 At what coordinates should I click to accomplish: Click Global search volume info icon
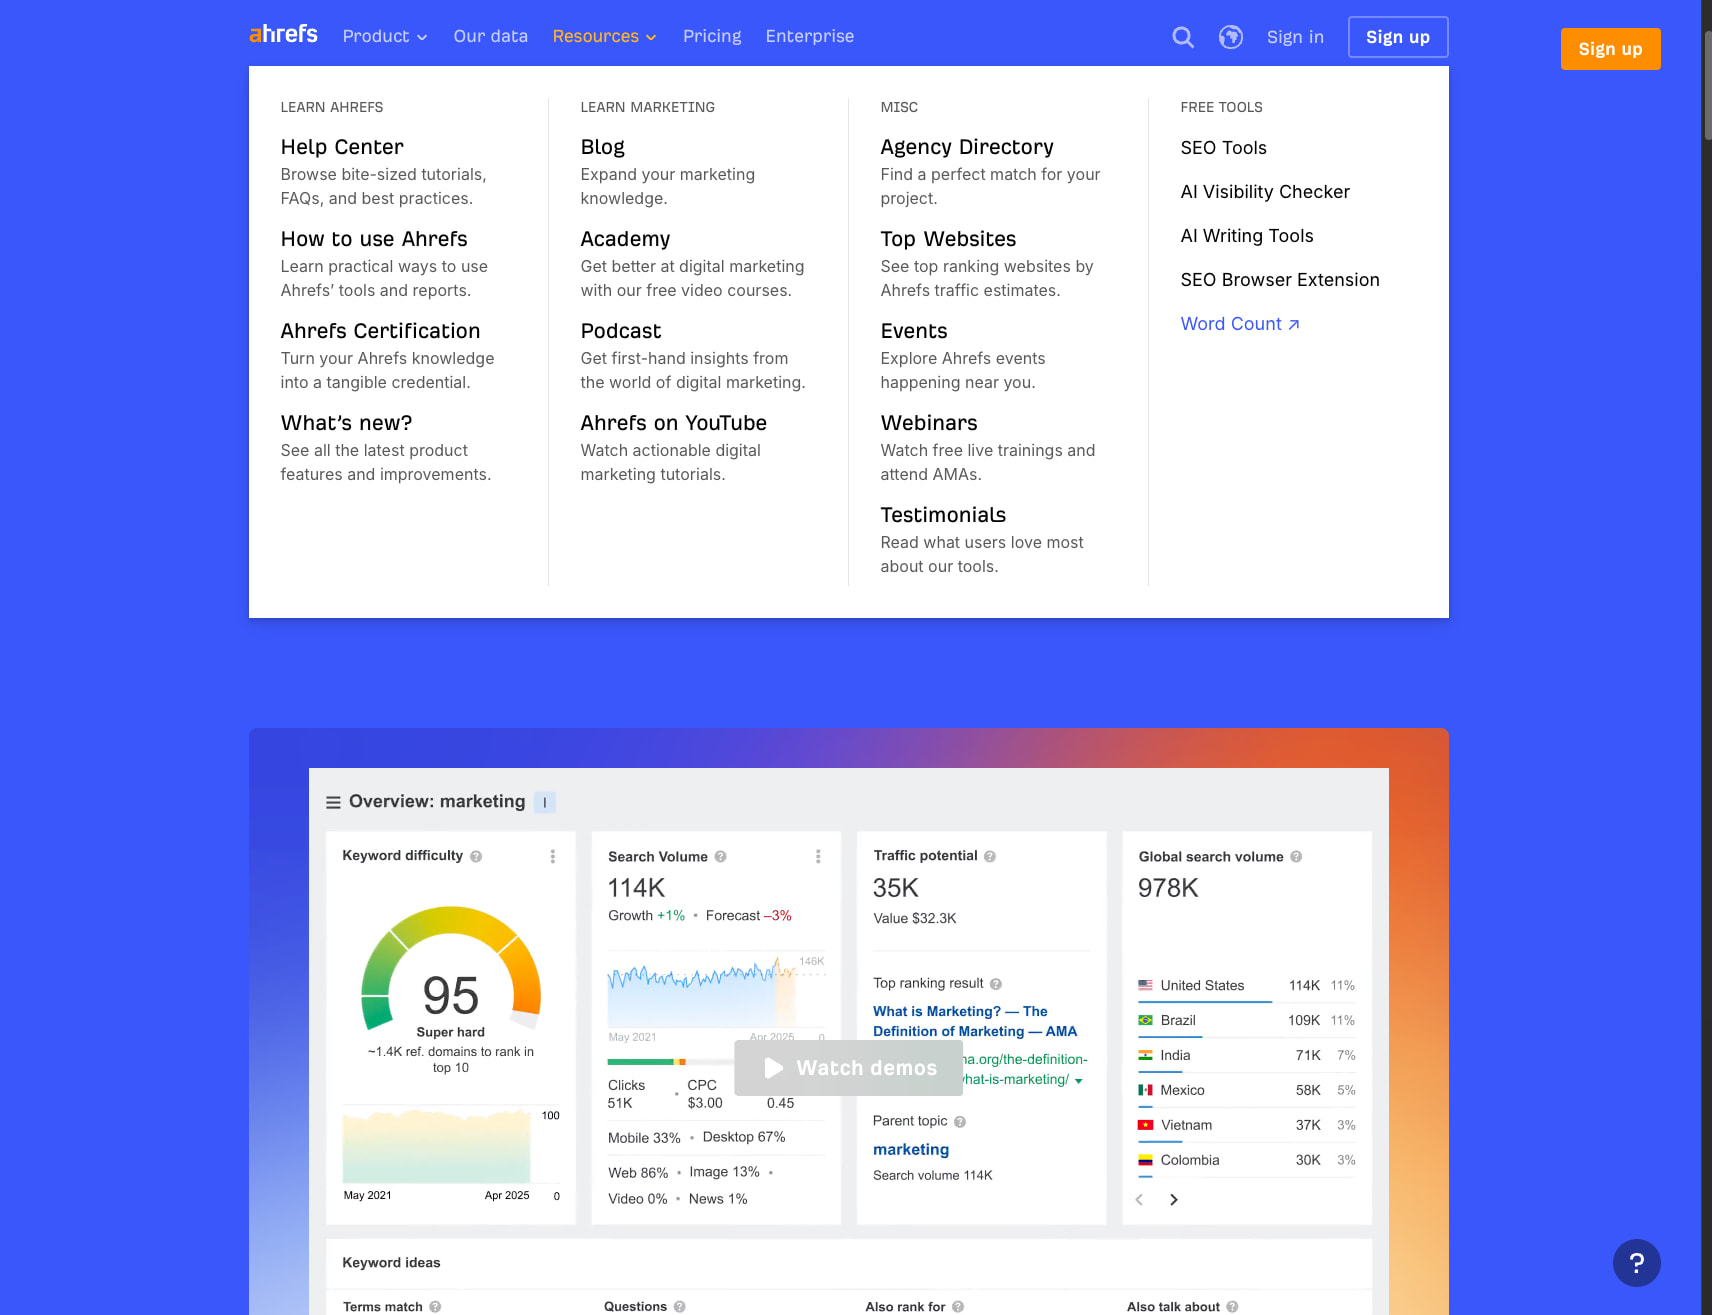point(1296,857)
